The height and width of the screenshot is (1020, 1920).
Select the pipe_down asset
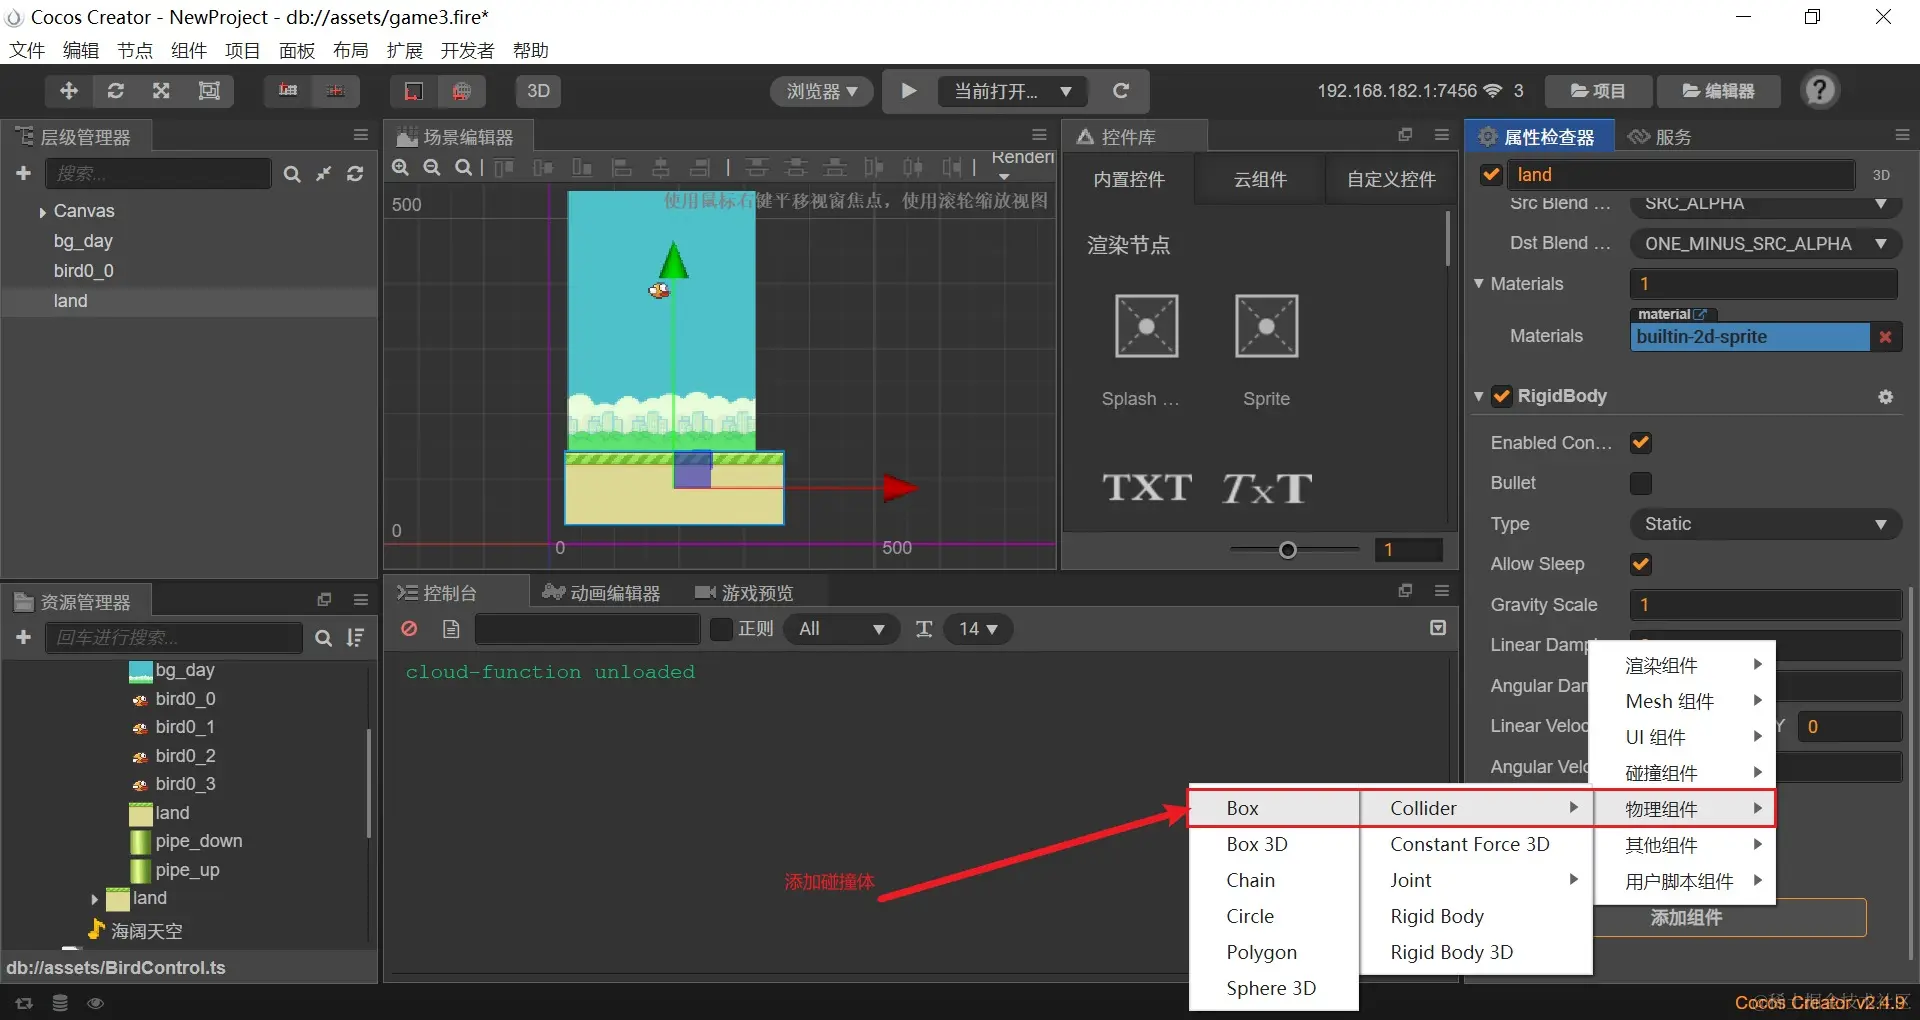(199, 841)
